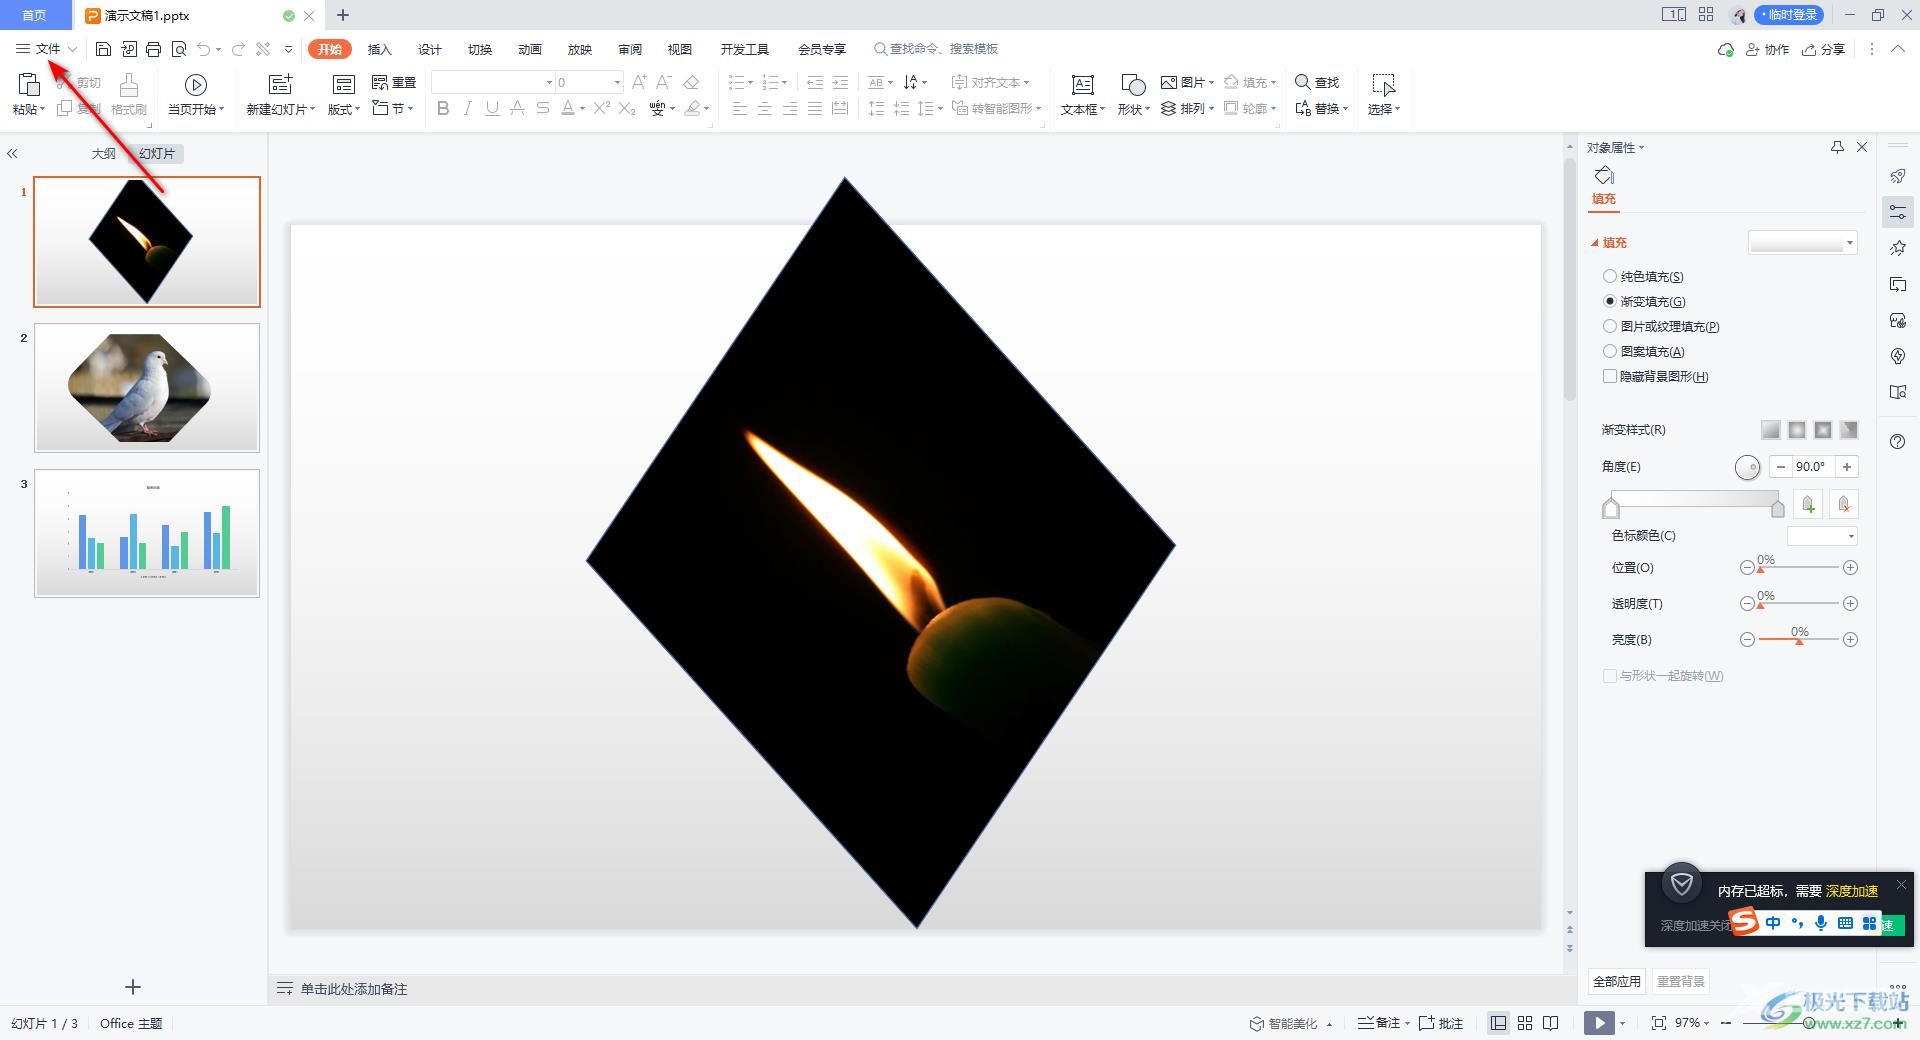The width and height of the screenshot is (1920, 1040).
Task: Adjust the Brightness slider
Action: point(1798,640)
